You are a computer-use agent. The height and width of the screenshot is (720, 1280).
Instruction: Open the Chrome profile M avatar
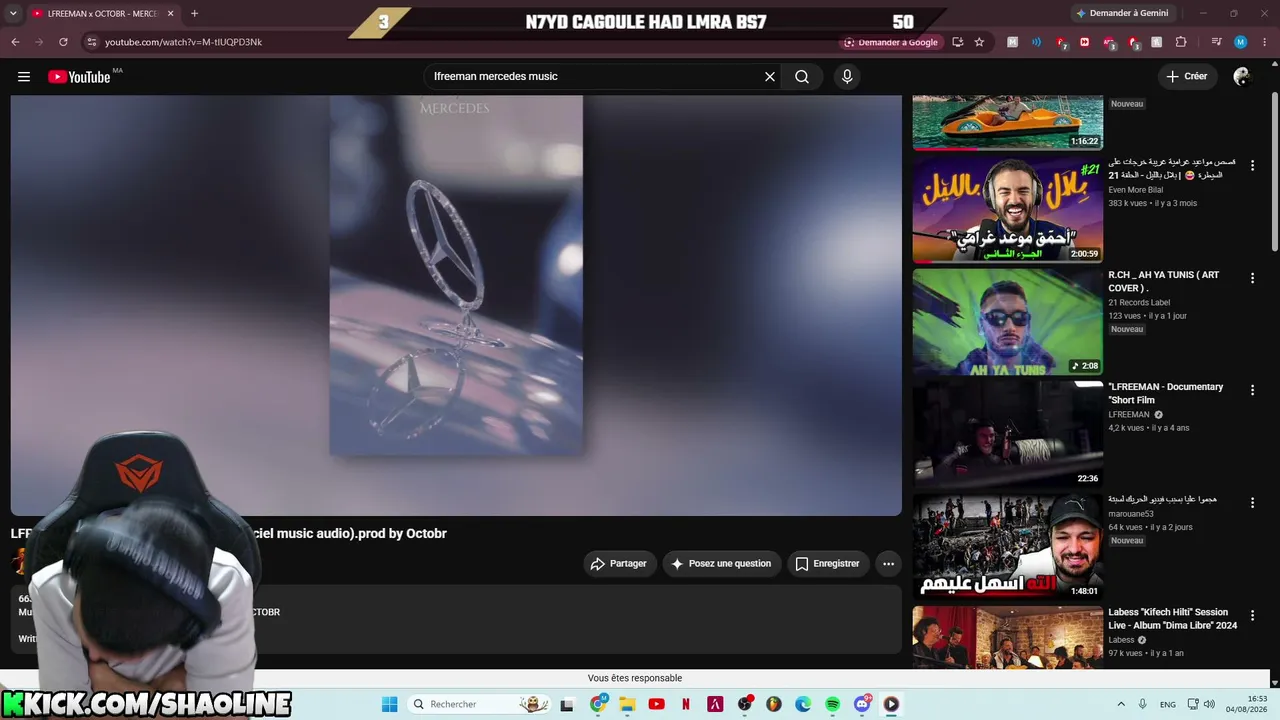pos(1240,42)
